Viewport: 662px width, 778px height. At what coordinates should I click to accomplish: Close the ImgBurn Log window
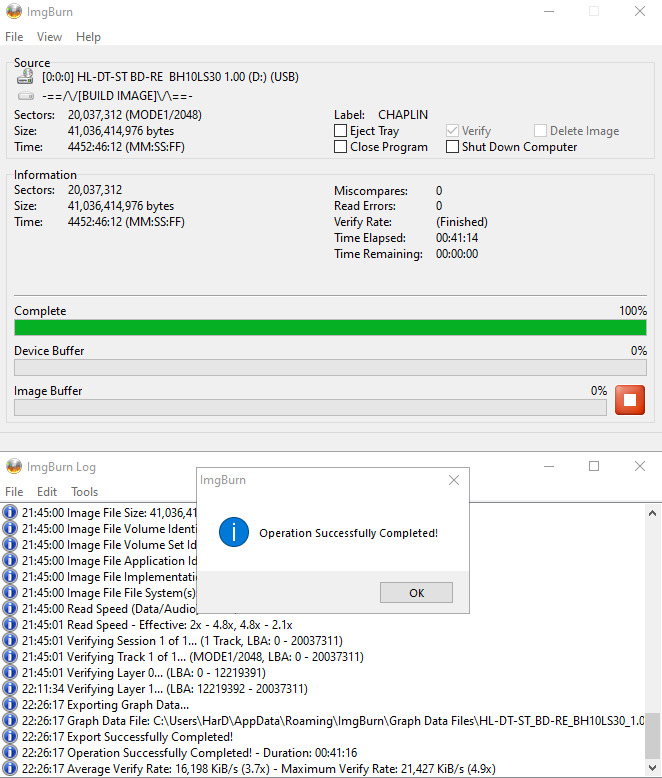[x=640, y=466]
